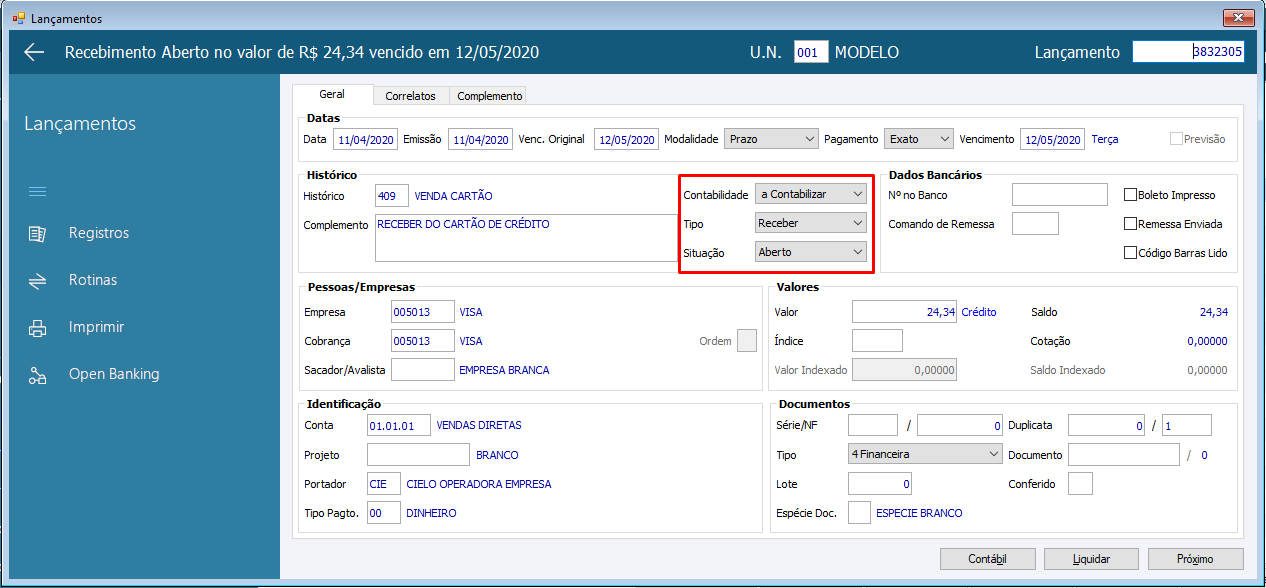Open the Modalidade dropdown showing Prazo
The width and height of the screenshot is (1266, 588).
[771, 139]
